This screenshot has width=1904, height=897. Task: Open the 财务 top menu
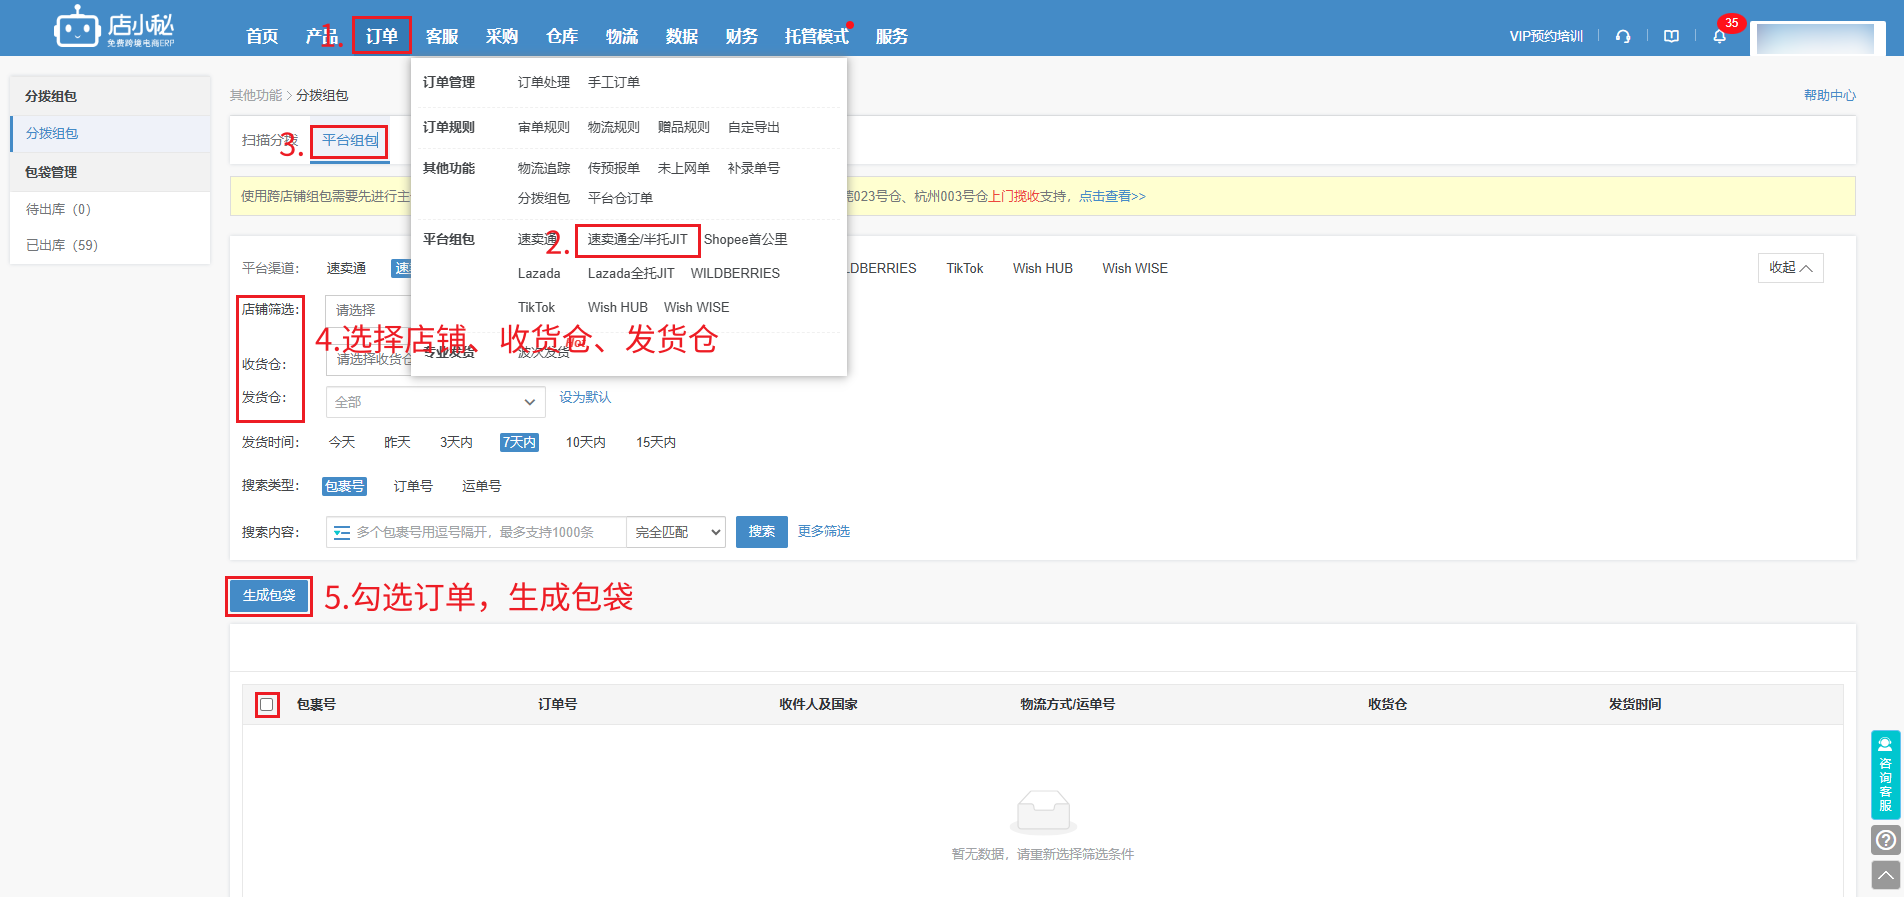[x=742, y=36]
